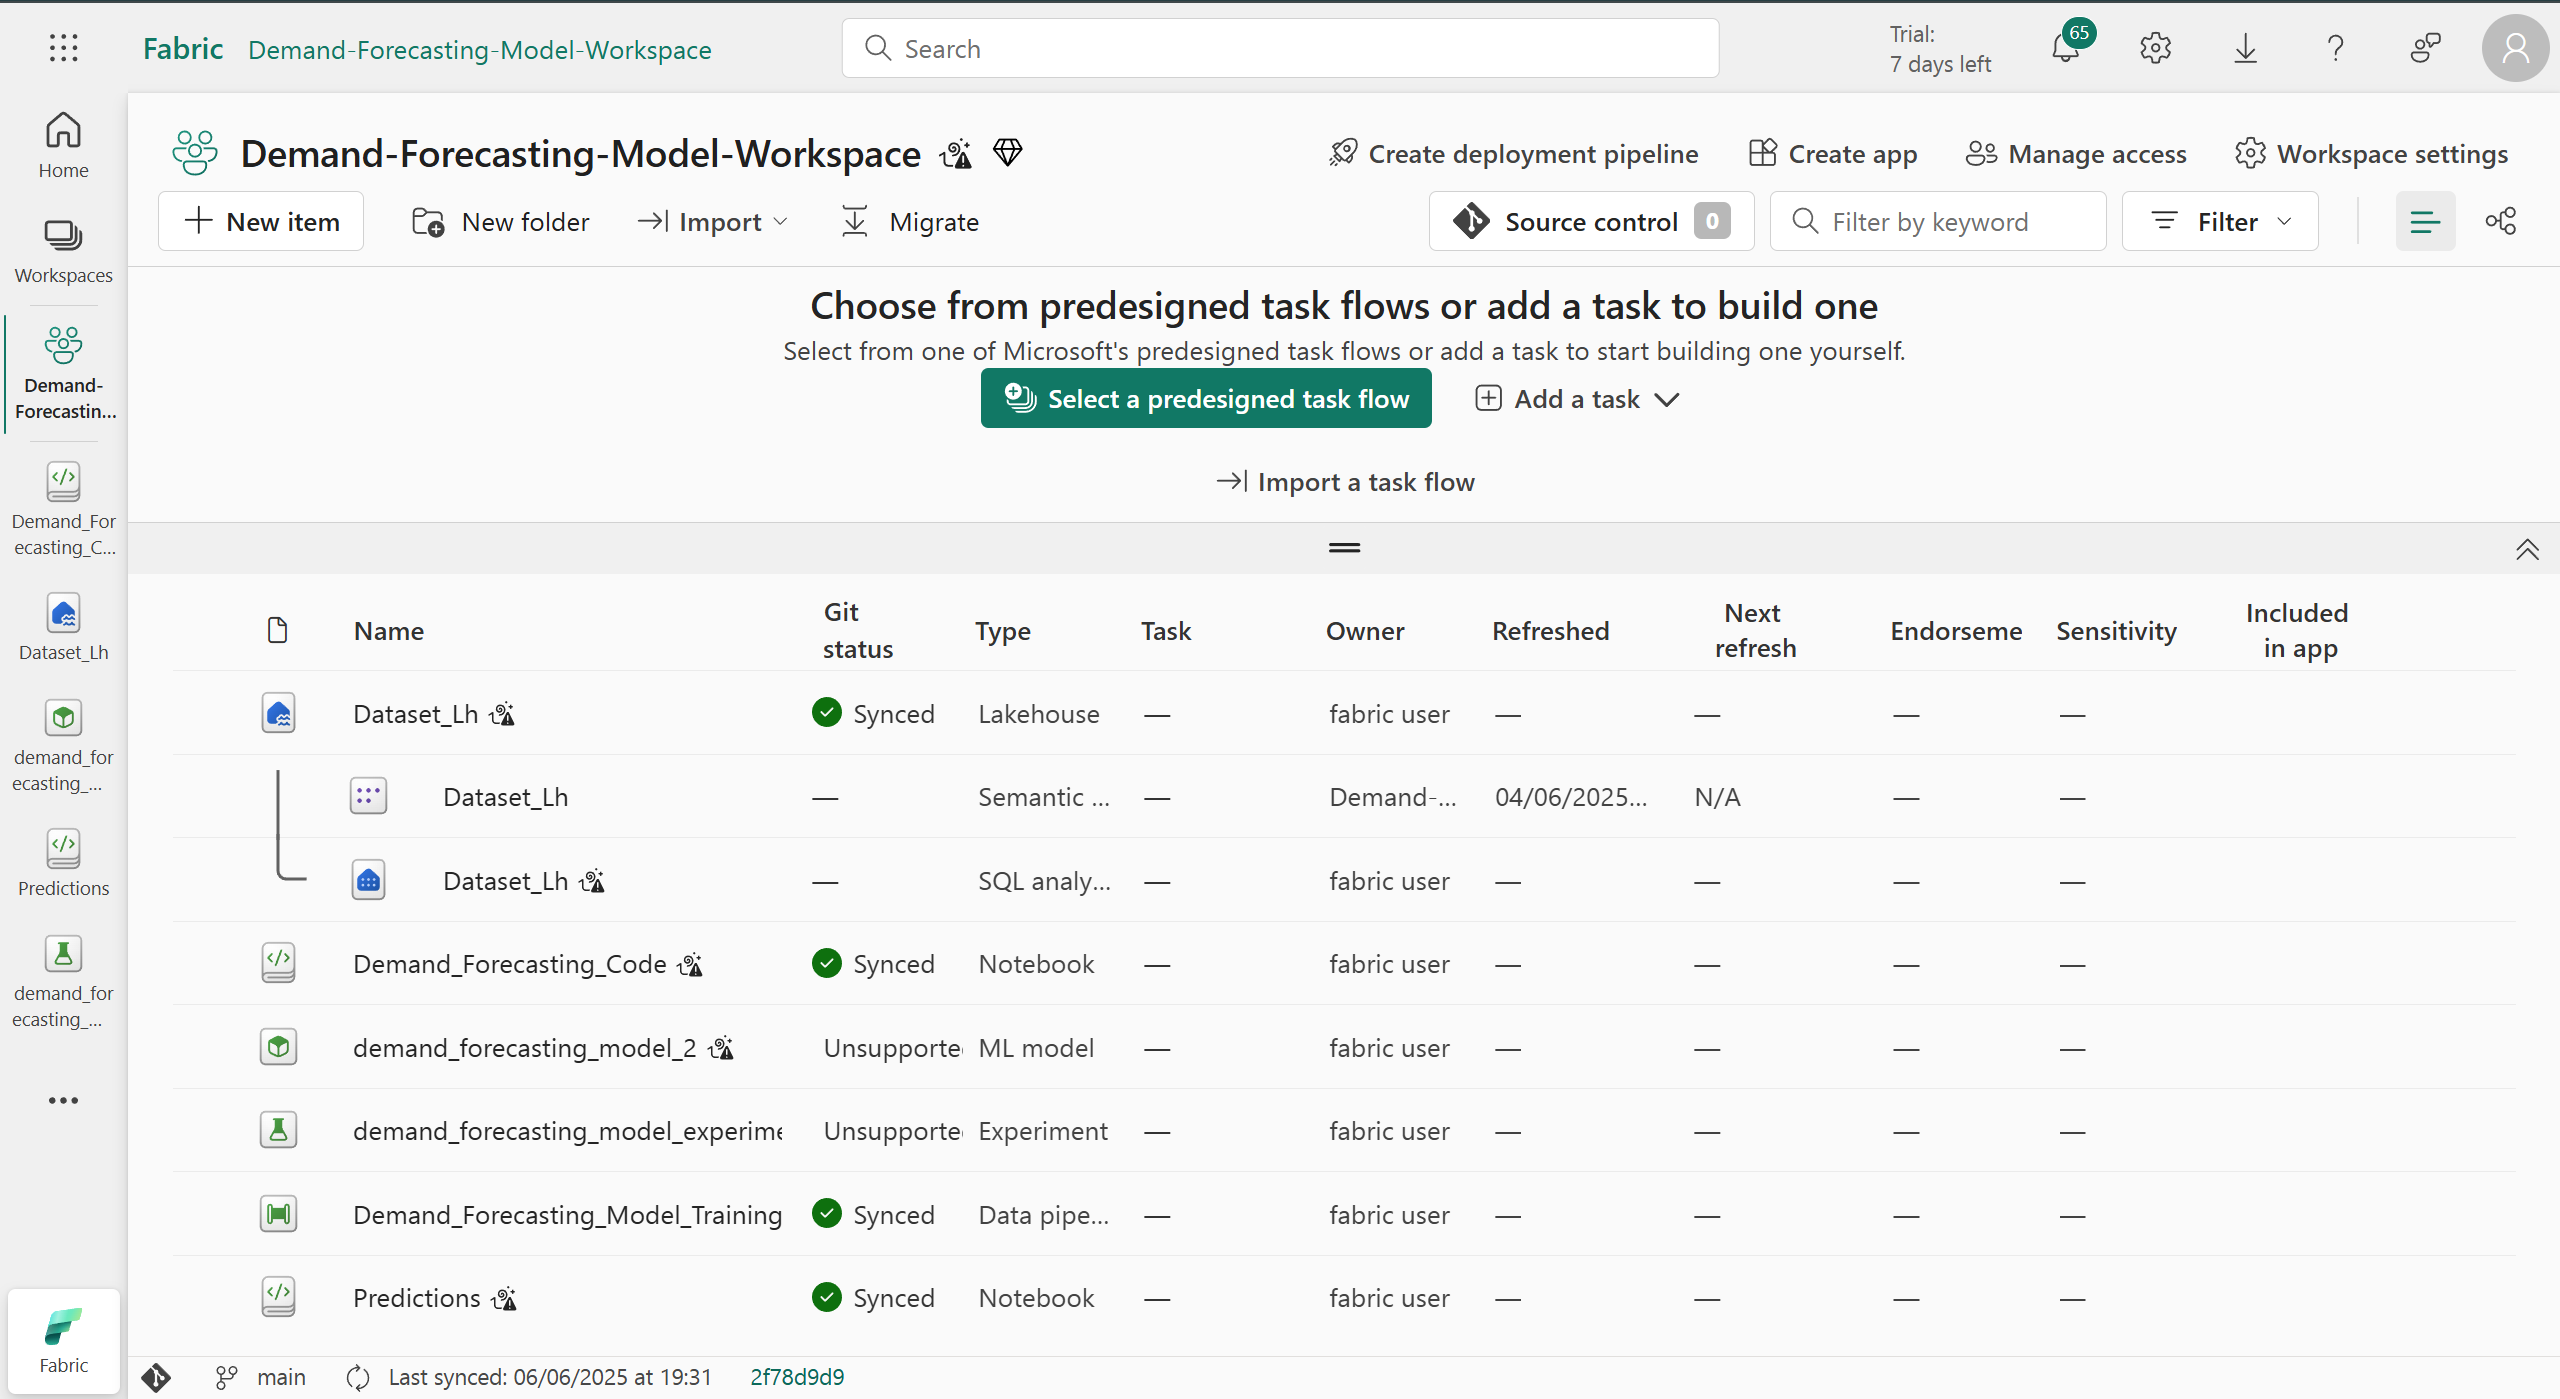
Task: Click the commit hash 2f78d9d9
Action: pyautogui.click(x=797, y=1377)
